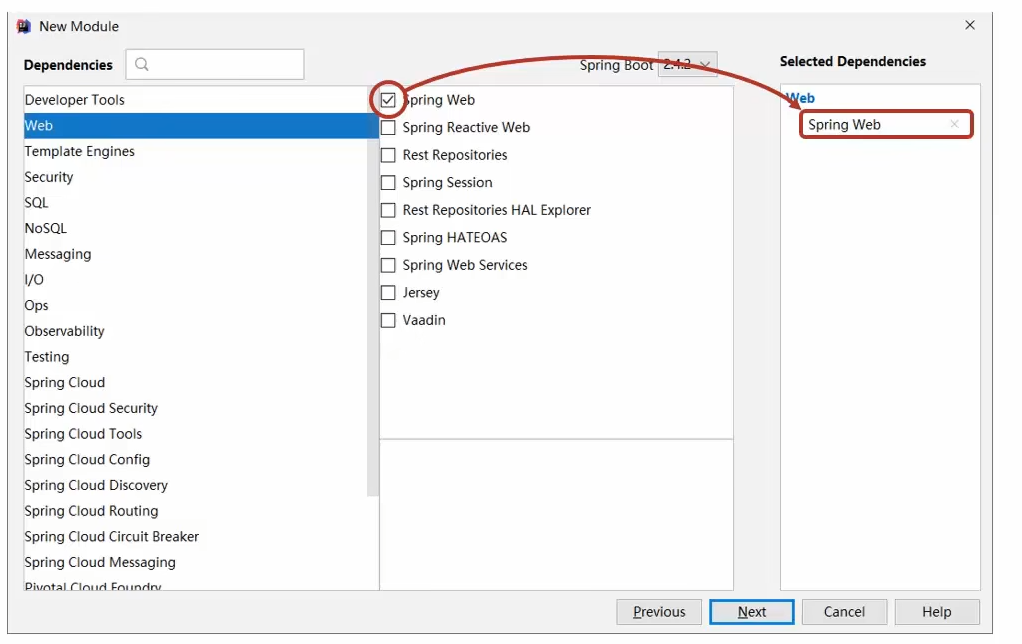Select the Testing category
This screenshot has height=644, width=1022.
tap(196, 357)
